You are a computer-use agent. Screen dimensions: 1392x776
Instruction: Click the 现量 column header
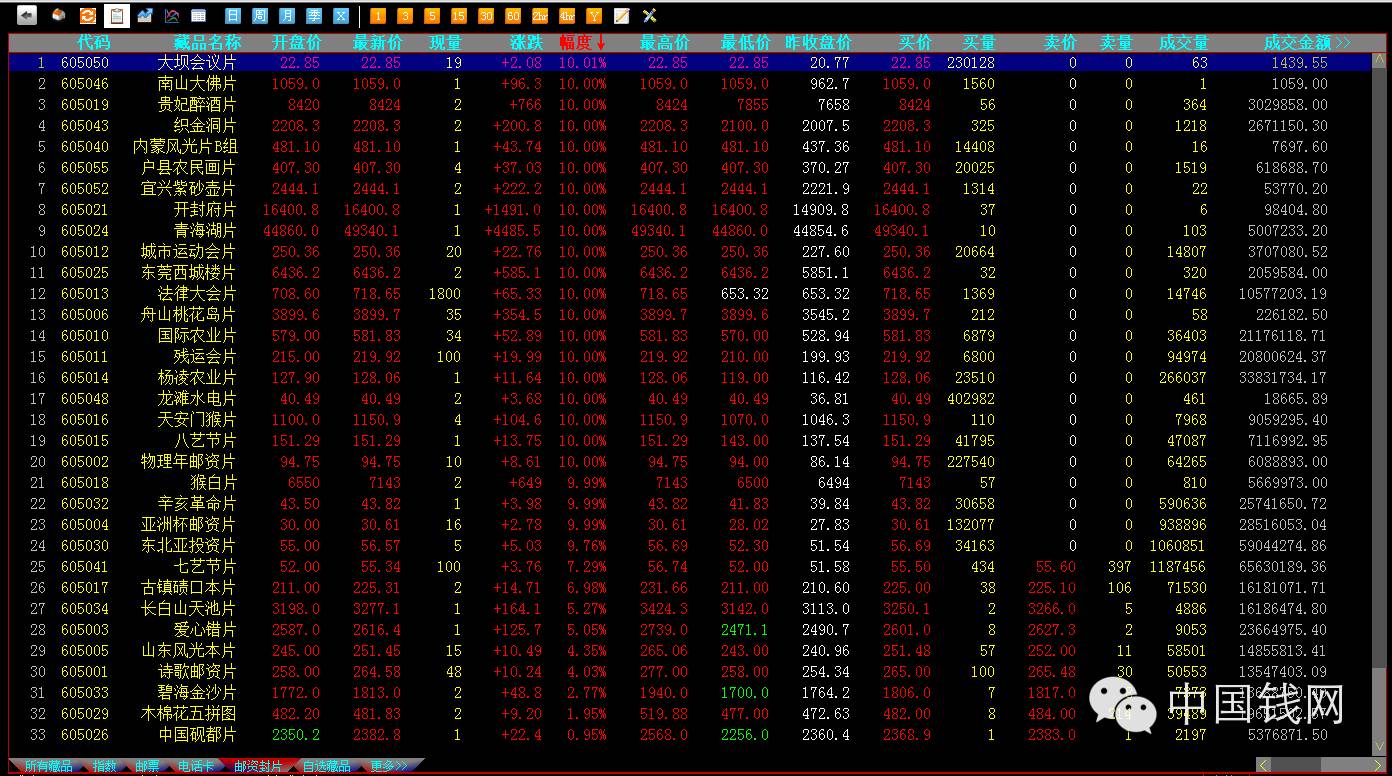[x=445, y=43]
